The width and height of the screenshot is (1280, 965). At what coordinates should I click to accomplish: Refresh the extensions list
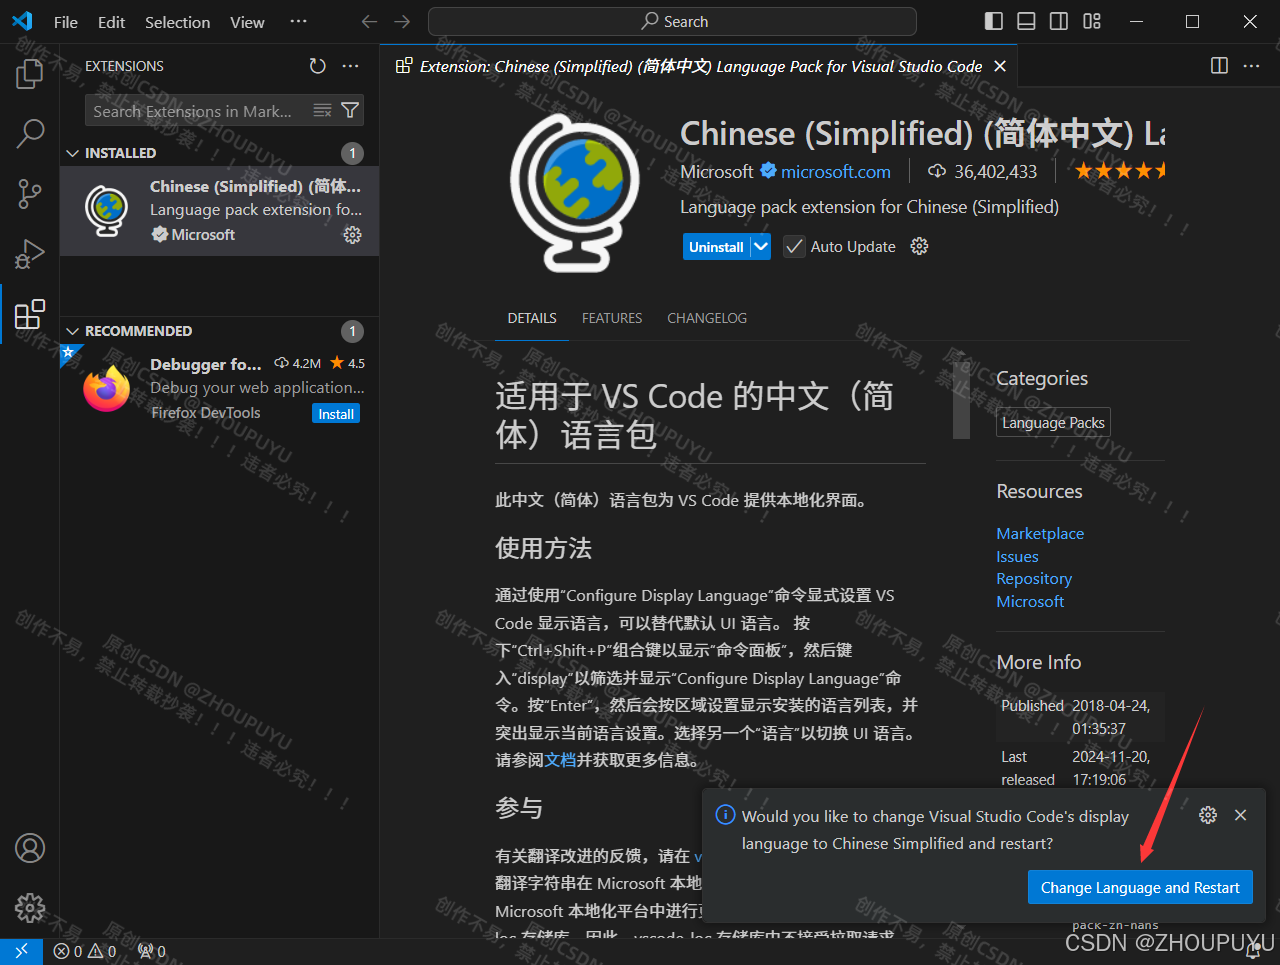[318, 66]
